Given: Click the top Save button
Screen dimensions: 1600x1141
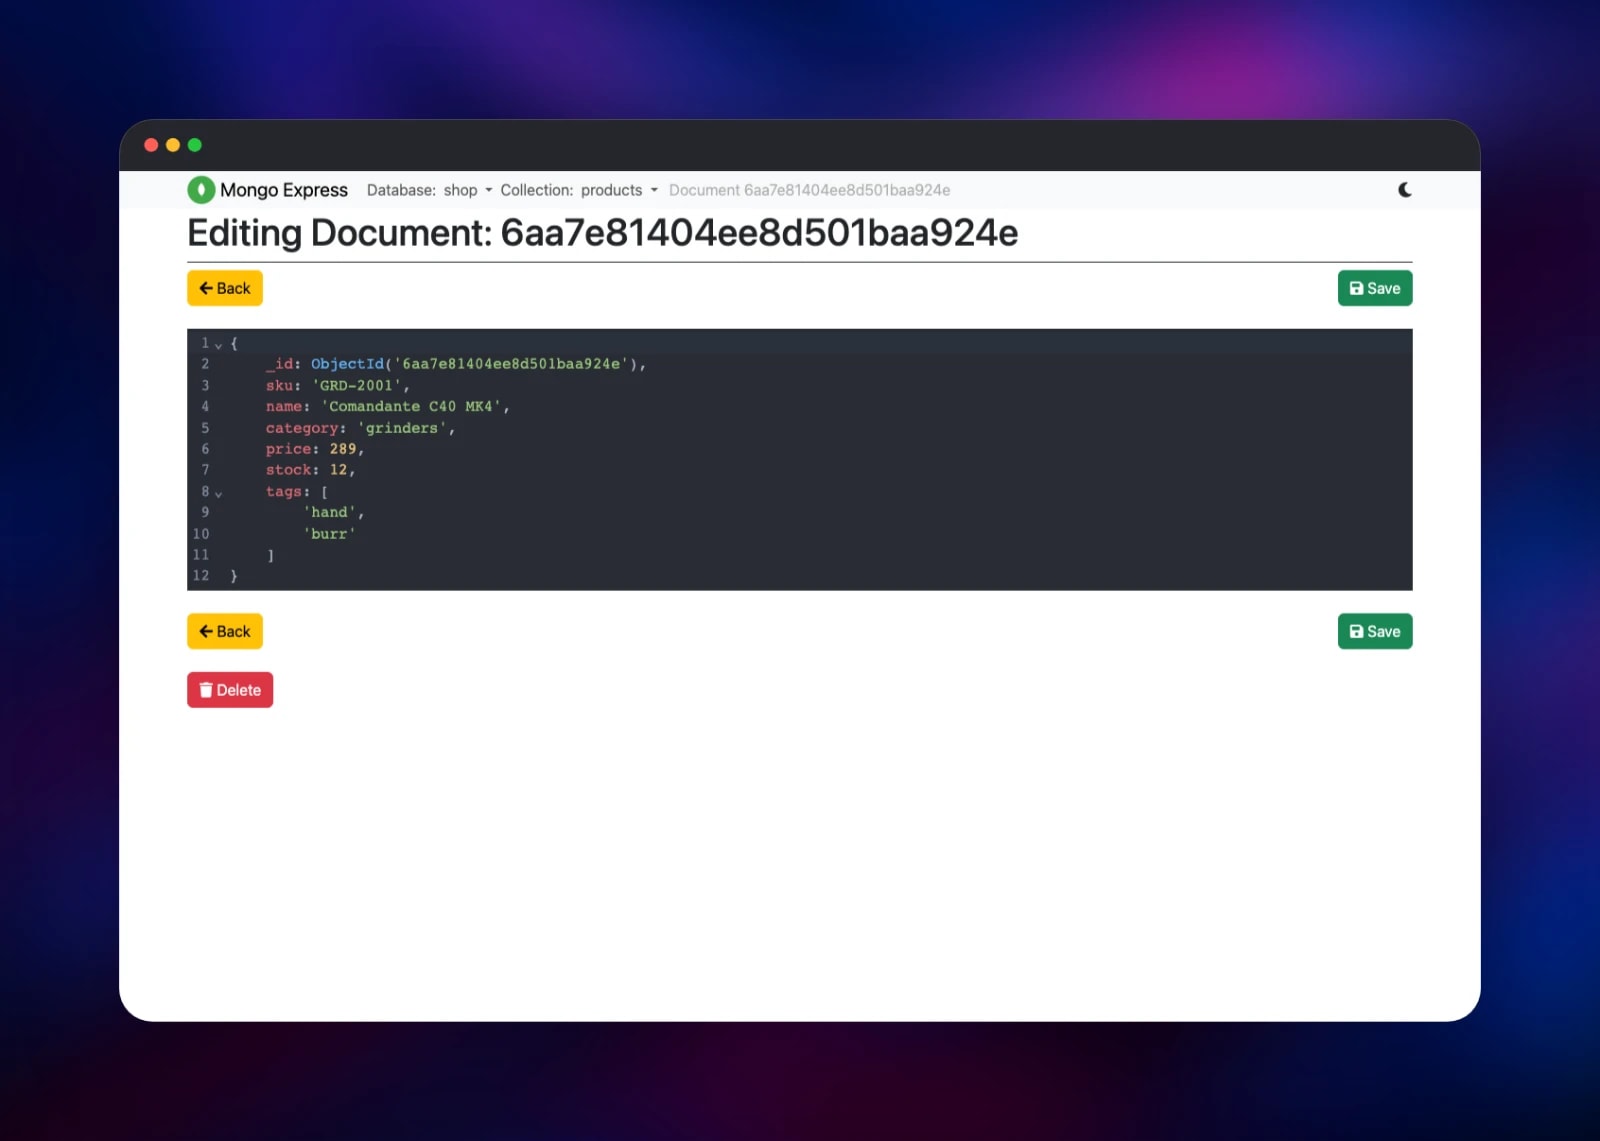Looking at the screenshot, I should (x=1375, y=288).
